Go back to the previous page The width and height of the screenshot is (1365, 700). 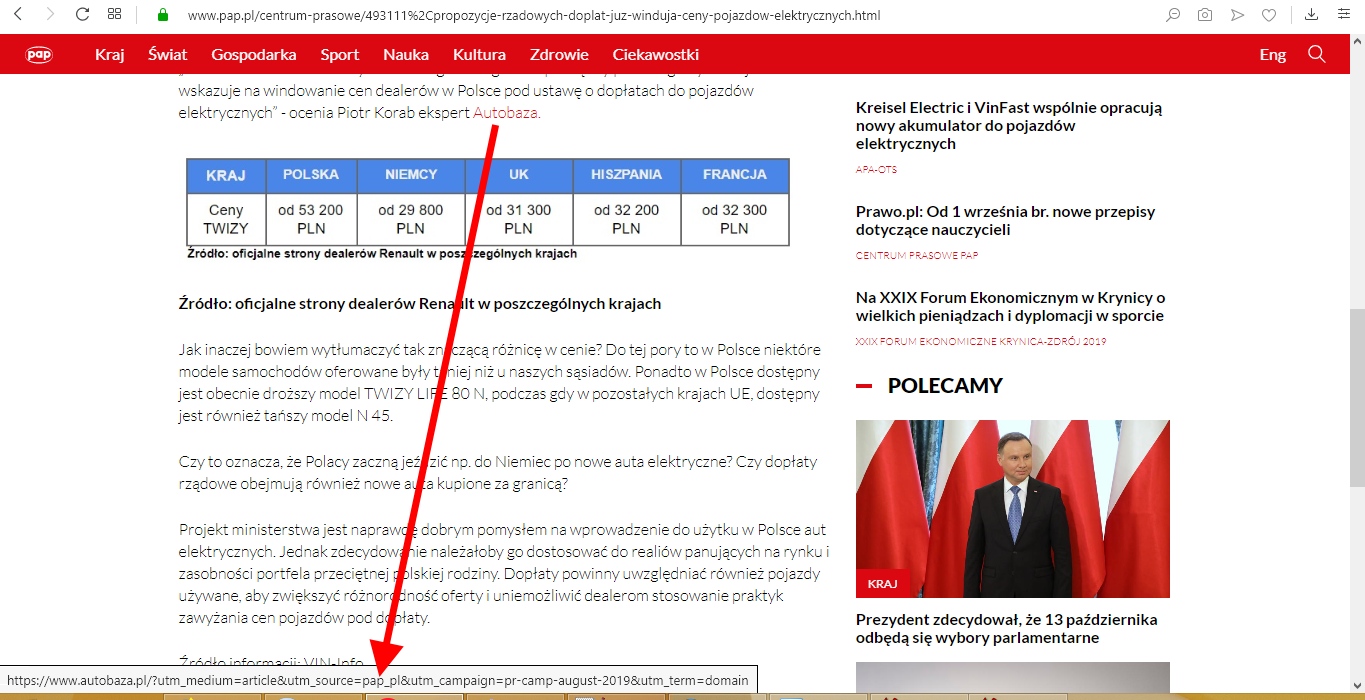point(17,15)
